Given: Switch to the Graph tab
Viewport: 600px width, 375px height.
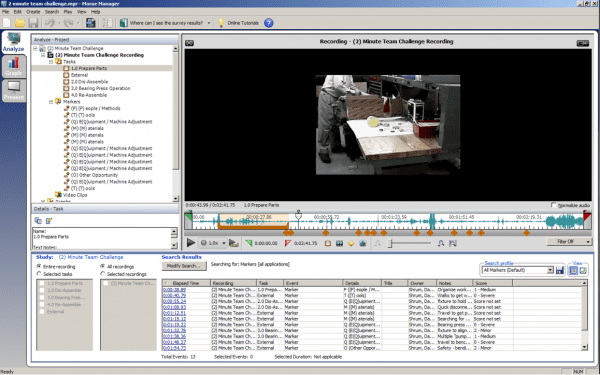Looking at the screenshot, I should (14, 67).
